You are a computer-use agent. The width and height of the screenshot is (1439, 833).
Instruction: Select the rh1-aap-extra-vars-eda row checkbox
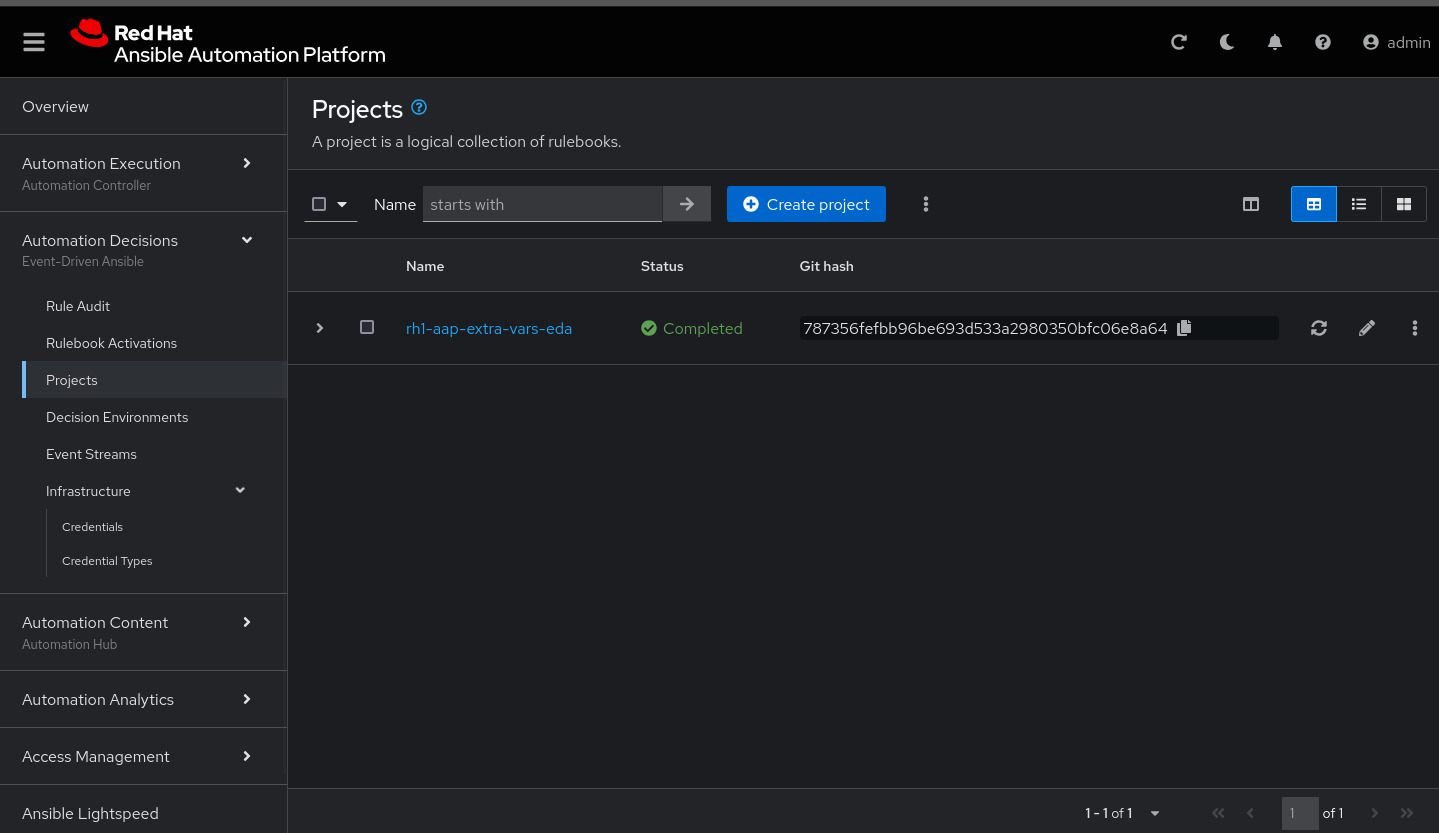pyautogui.click(x=367, y=327)
